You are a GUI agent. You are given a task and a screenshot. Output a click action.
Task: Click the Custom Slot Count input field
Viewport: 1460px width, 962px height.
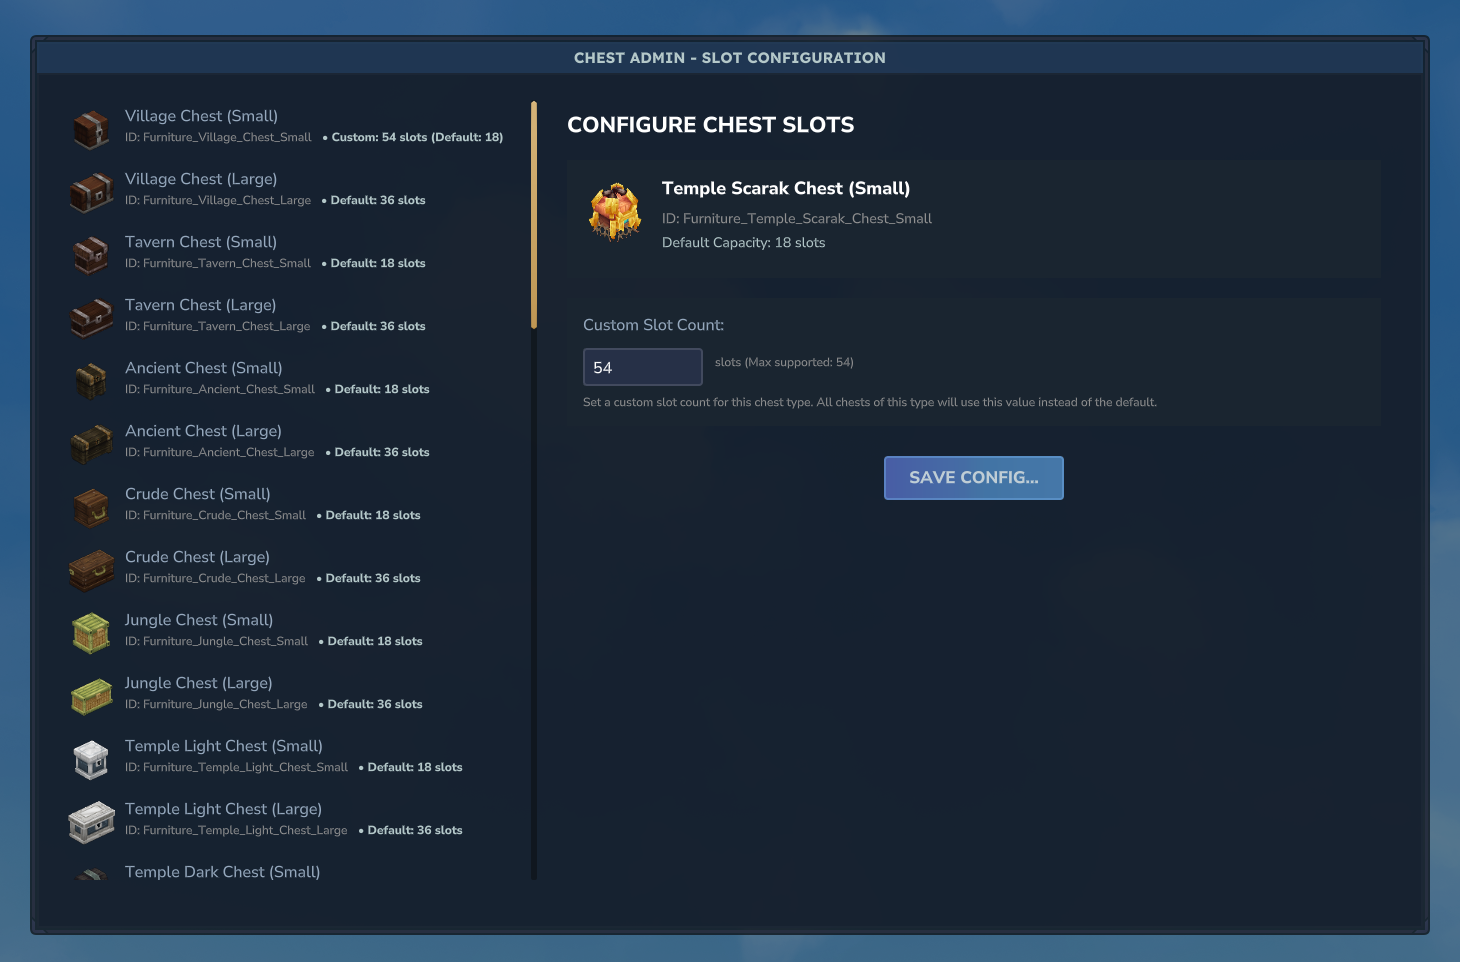[x=642, y=367]
